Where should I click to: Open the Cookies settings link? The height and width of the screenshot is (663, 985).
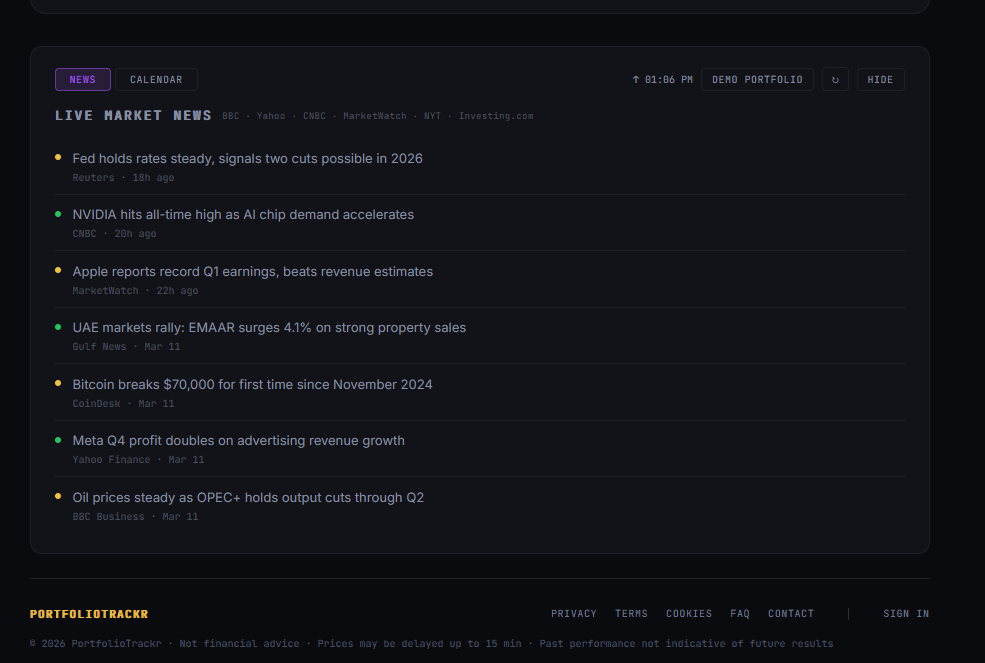pyautogui.click(x=689, y=613)
